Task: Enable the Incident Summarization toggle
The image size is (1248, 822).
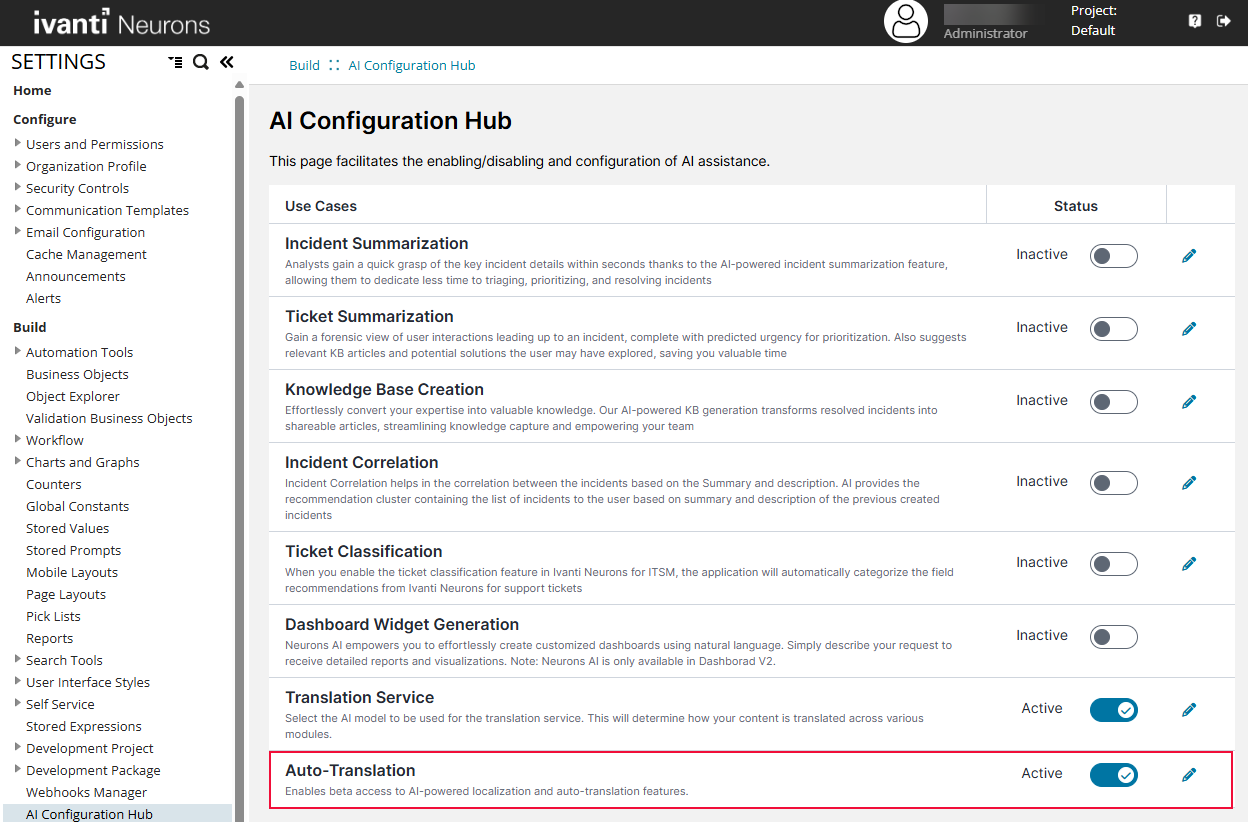Action: 1113,256
